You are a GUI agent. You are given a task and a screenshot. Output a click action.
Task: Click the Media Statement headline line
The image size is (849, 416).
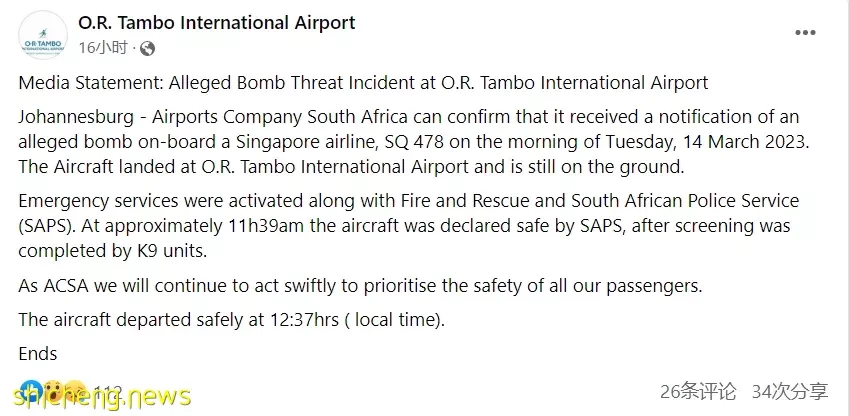tap(363, 83)
